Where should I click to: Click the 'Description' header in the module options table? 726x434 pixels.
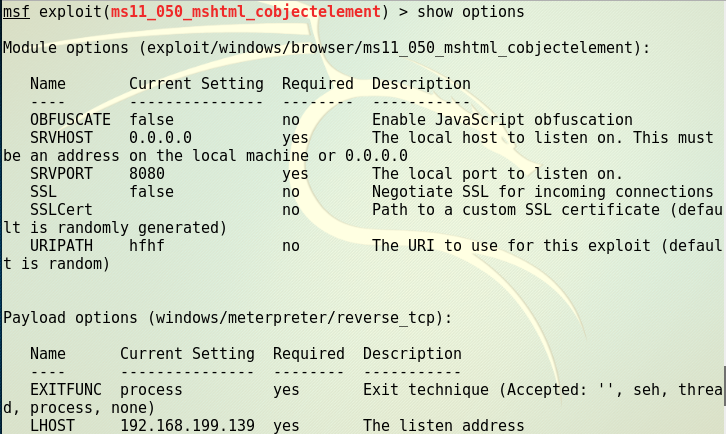(x=421, y=84)
